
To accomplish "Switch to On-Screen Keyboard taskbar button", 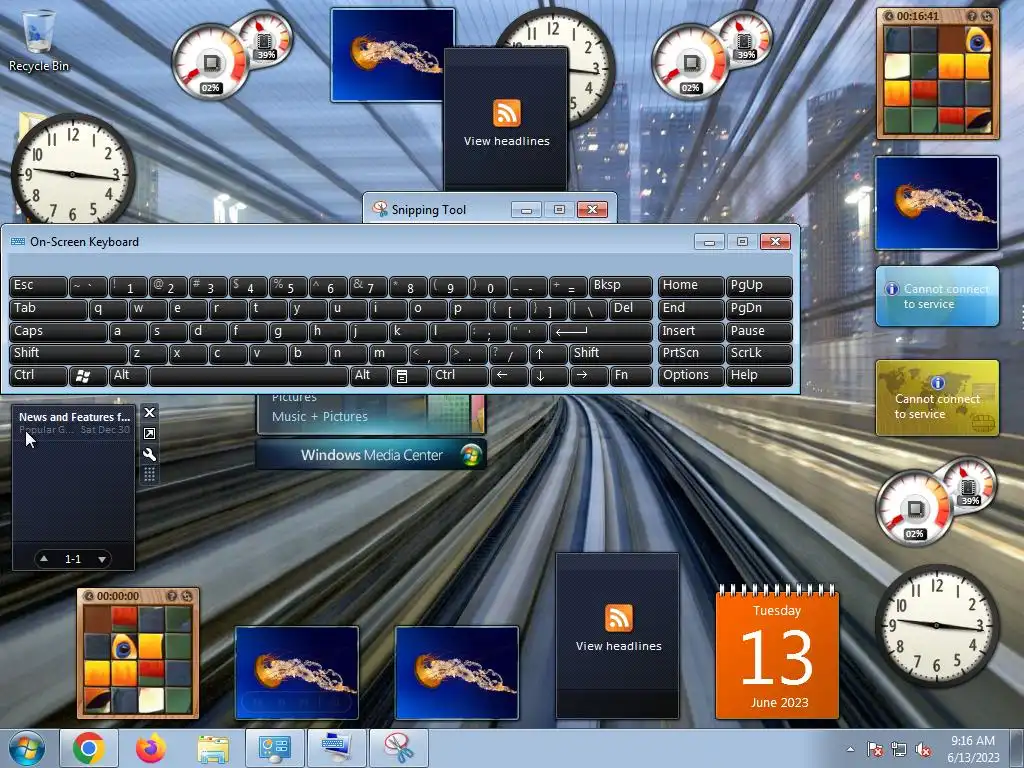I will (x=337, y=748).
